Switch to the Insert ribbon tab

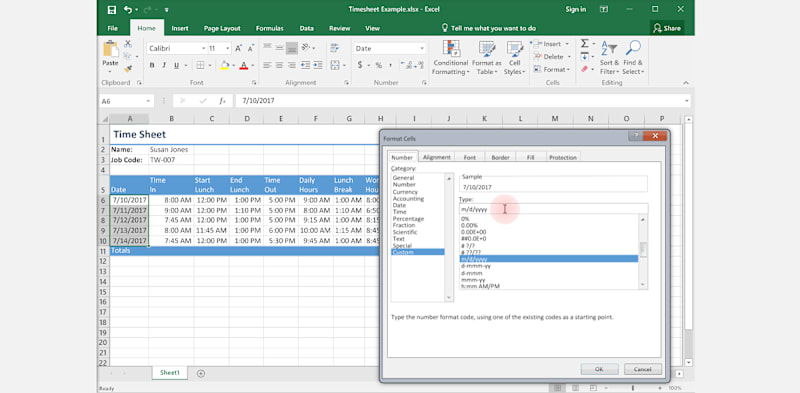tap(180, 29)
